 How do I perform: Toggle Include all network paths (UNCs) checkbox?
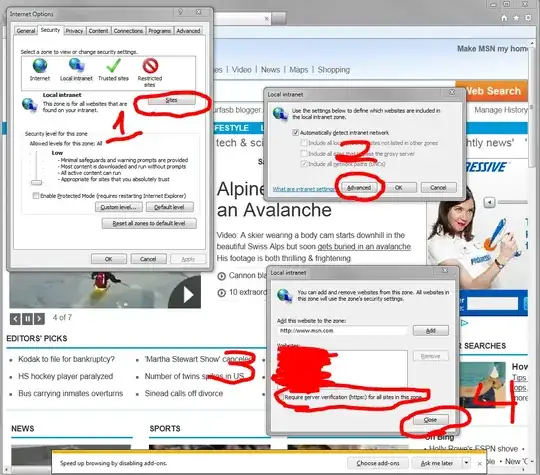coord(304,164)
